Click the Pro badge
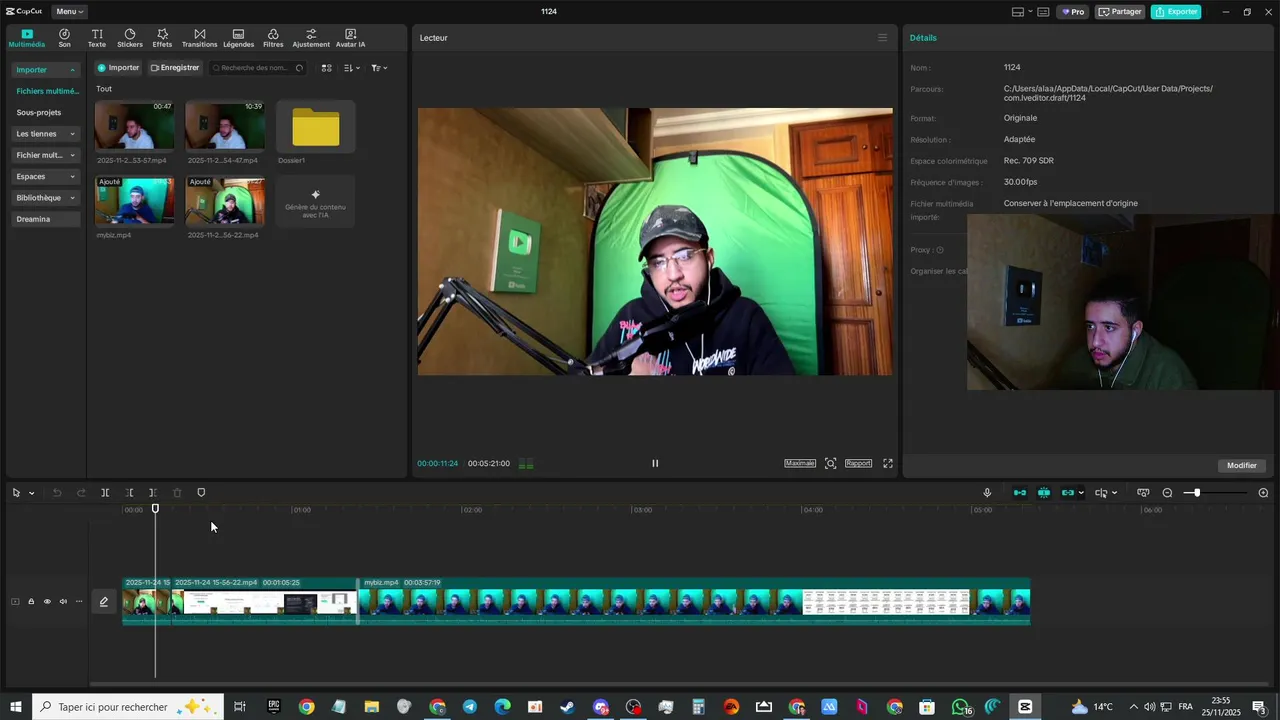This screenshot has height=720, width=1280. pyautogui.click(x=1073, y=12)
